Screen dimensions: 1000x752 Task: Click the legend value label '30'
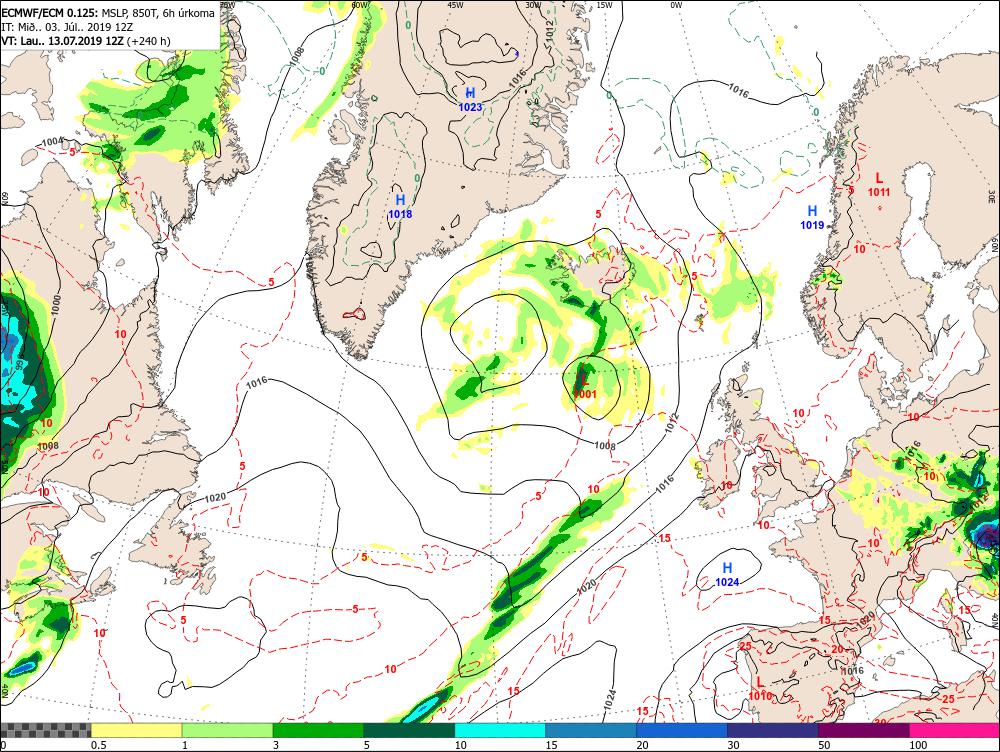(733, 745)
